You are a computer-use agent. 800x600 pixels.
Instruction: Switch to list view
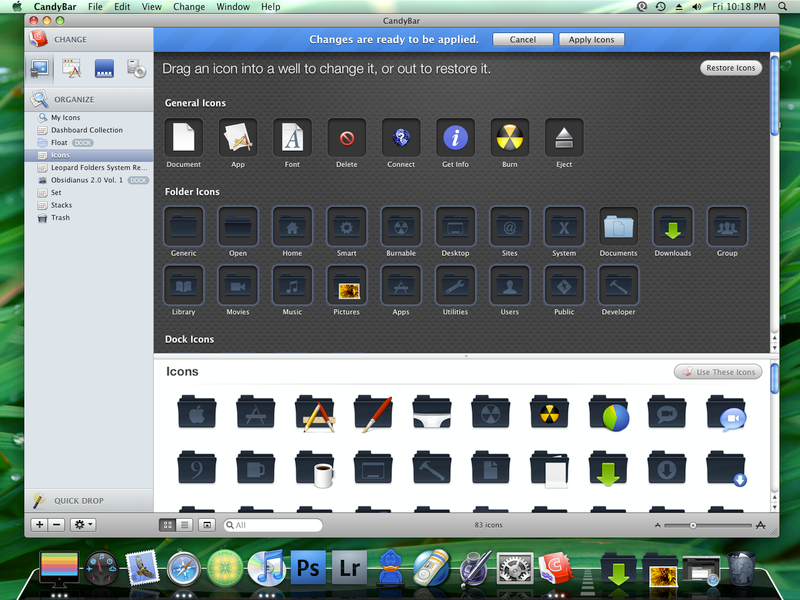tap(185, 524)
